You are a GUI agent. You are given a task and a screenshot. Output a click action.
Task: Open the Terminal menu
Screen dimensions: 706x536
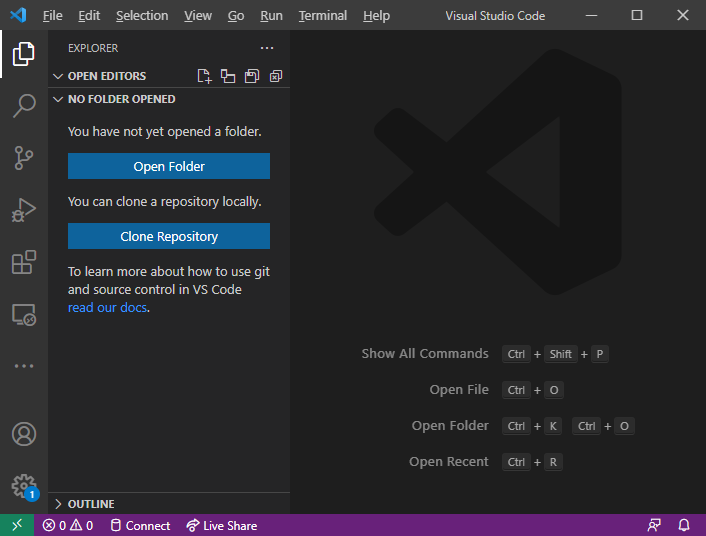tap(323, 16)
